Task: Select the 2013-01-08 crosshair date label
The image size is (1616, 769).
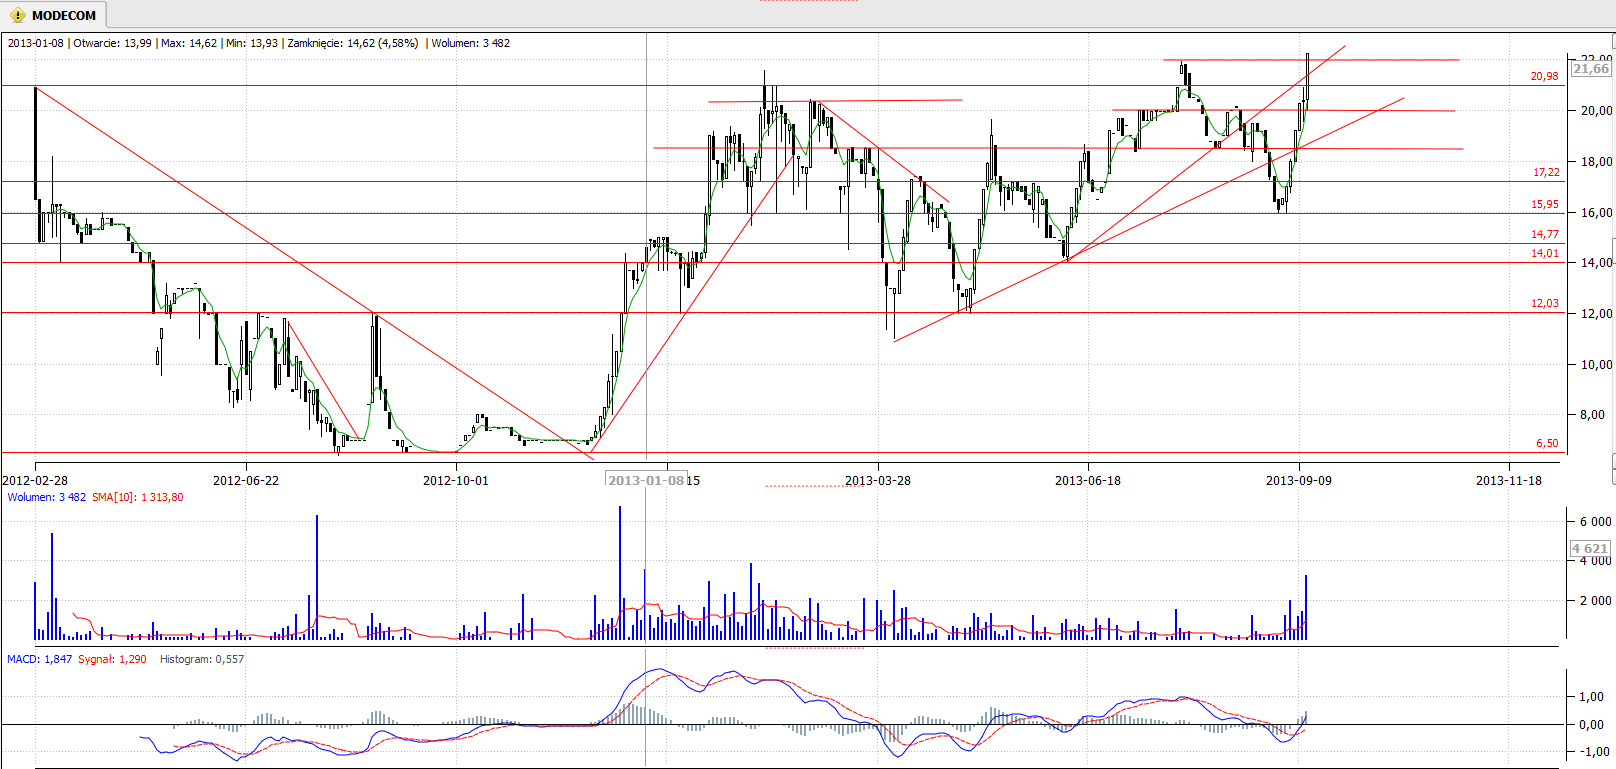Action: (x=646, y=480)
